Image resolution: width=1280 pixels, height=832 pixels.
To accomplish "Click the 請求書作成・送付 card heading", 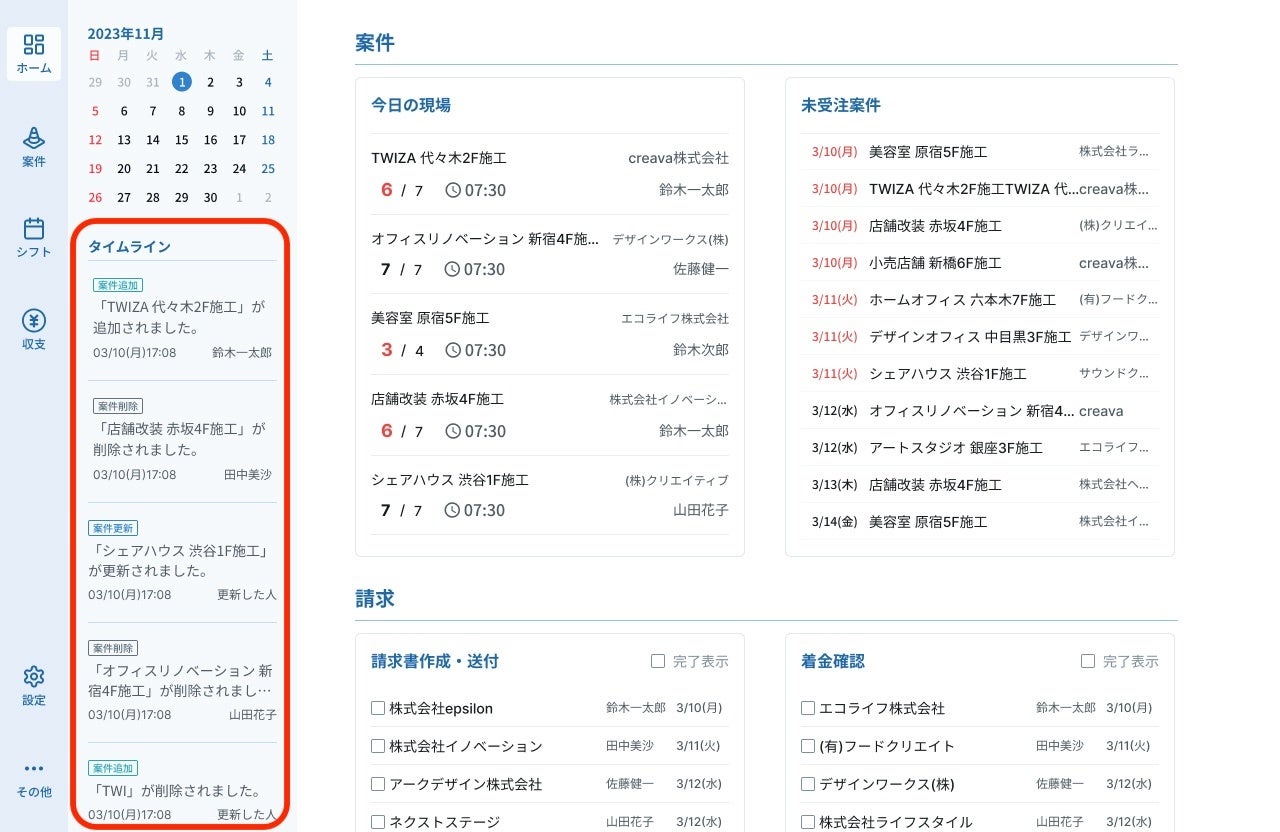I will (x=435, y=661).
